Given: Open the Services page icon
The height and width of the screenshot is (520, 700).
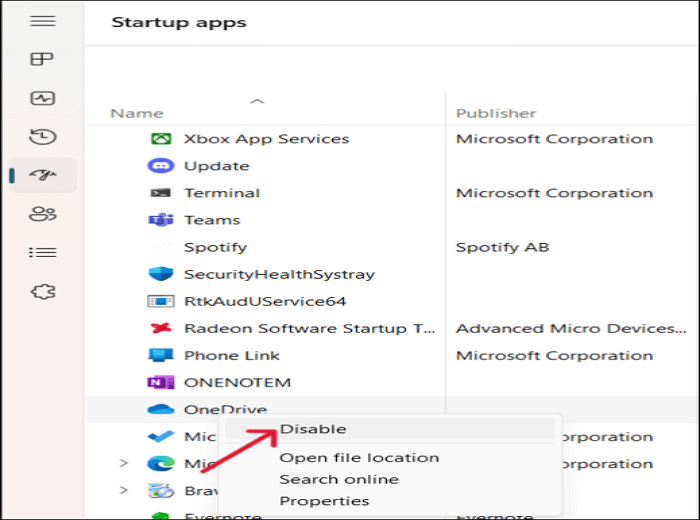Looking at the screenshot, I should click(x=43, y=292).
